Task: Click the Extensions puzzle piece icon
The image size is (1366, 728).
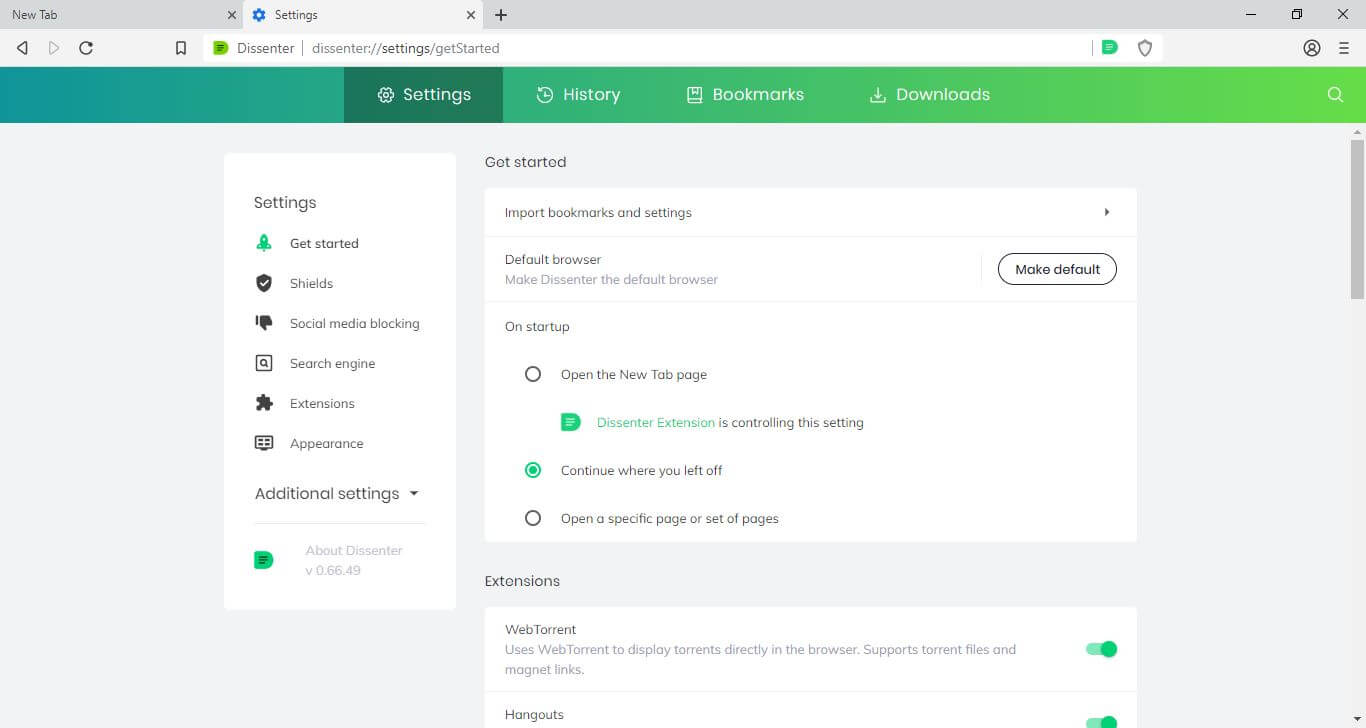Action: [264, 403]
